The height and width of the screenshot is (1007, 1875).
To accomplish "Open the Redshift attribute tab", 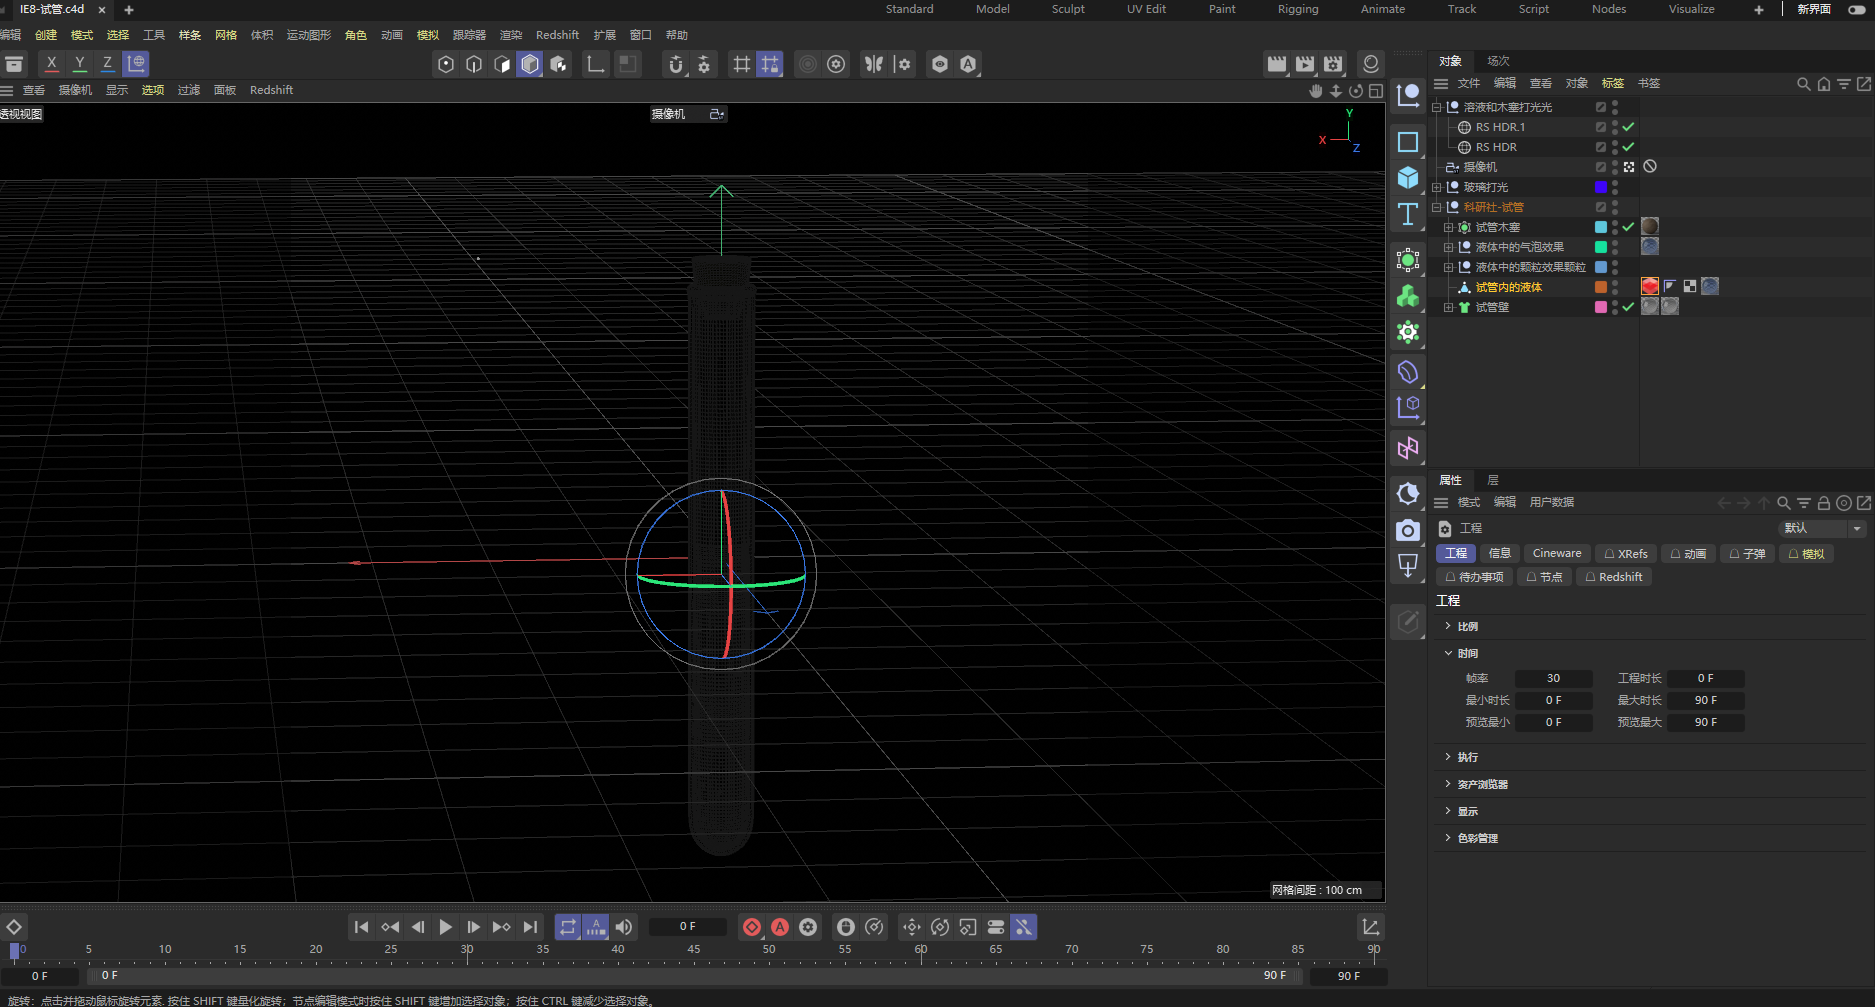I will pyautogui.click(x=1613, y=577).
